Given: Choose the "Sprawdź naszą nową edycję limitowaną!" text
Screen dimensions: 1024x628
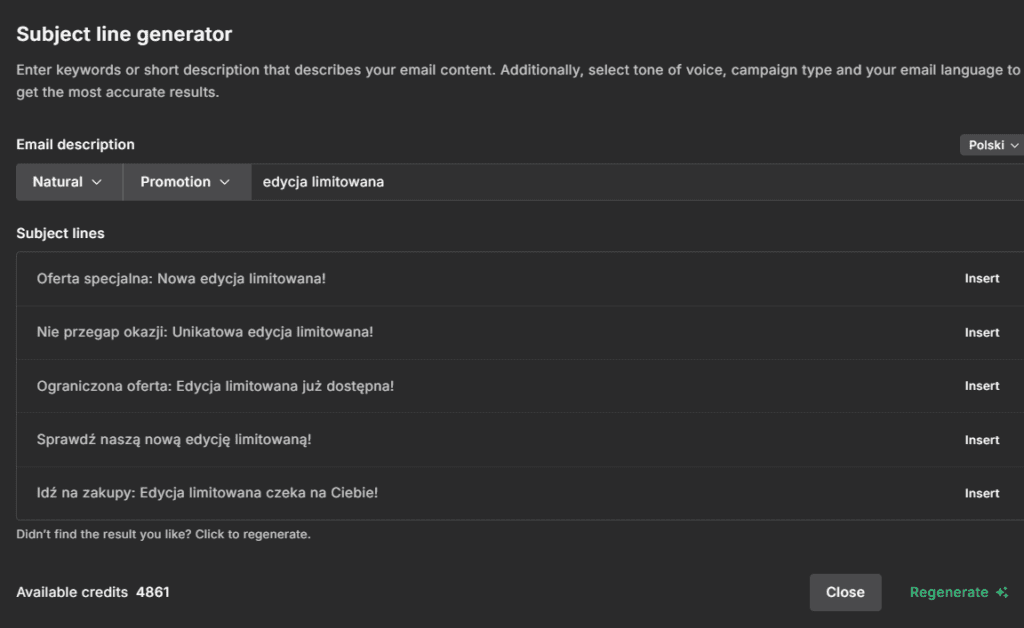Looking at the screenshot, I should click(174, 440).
